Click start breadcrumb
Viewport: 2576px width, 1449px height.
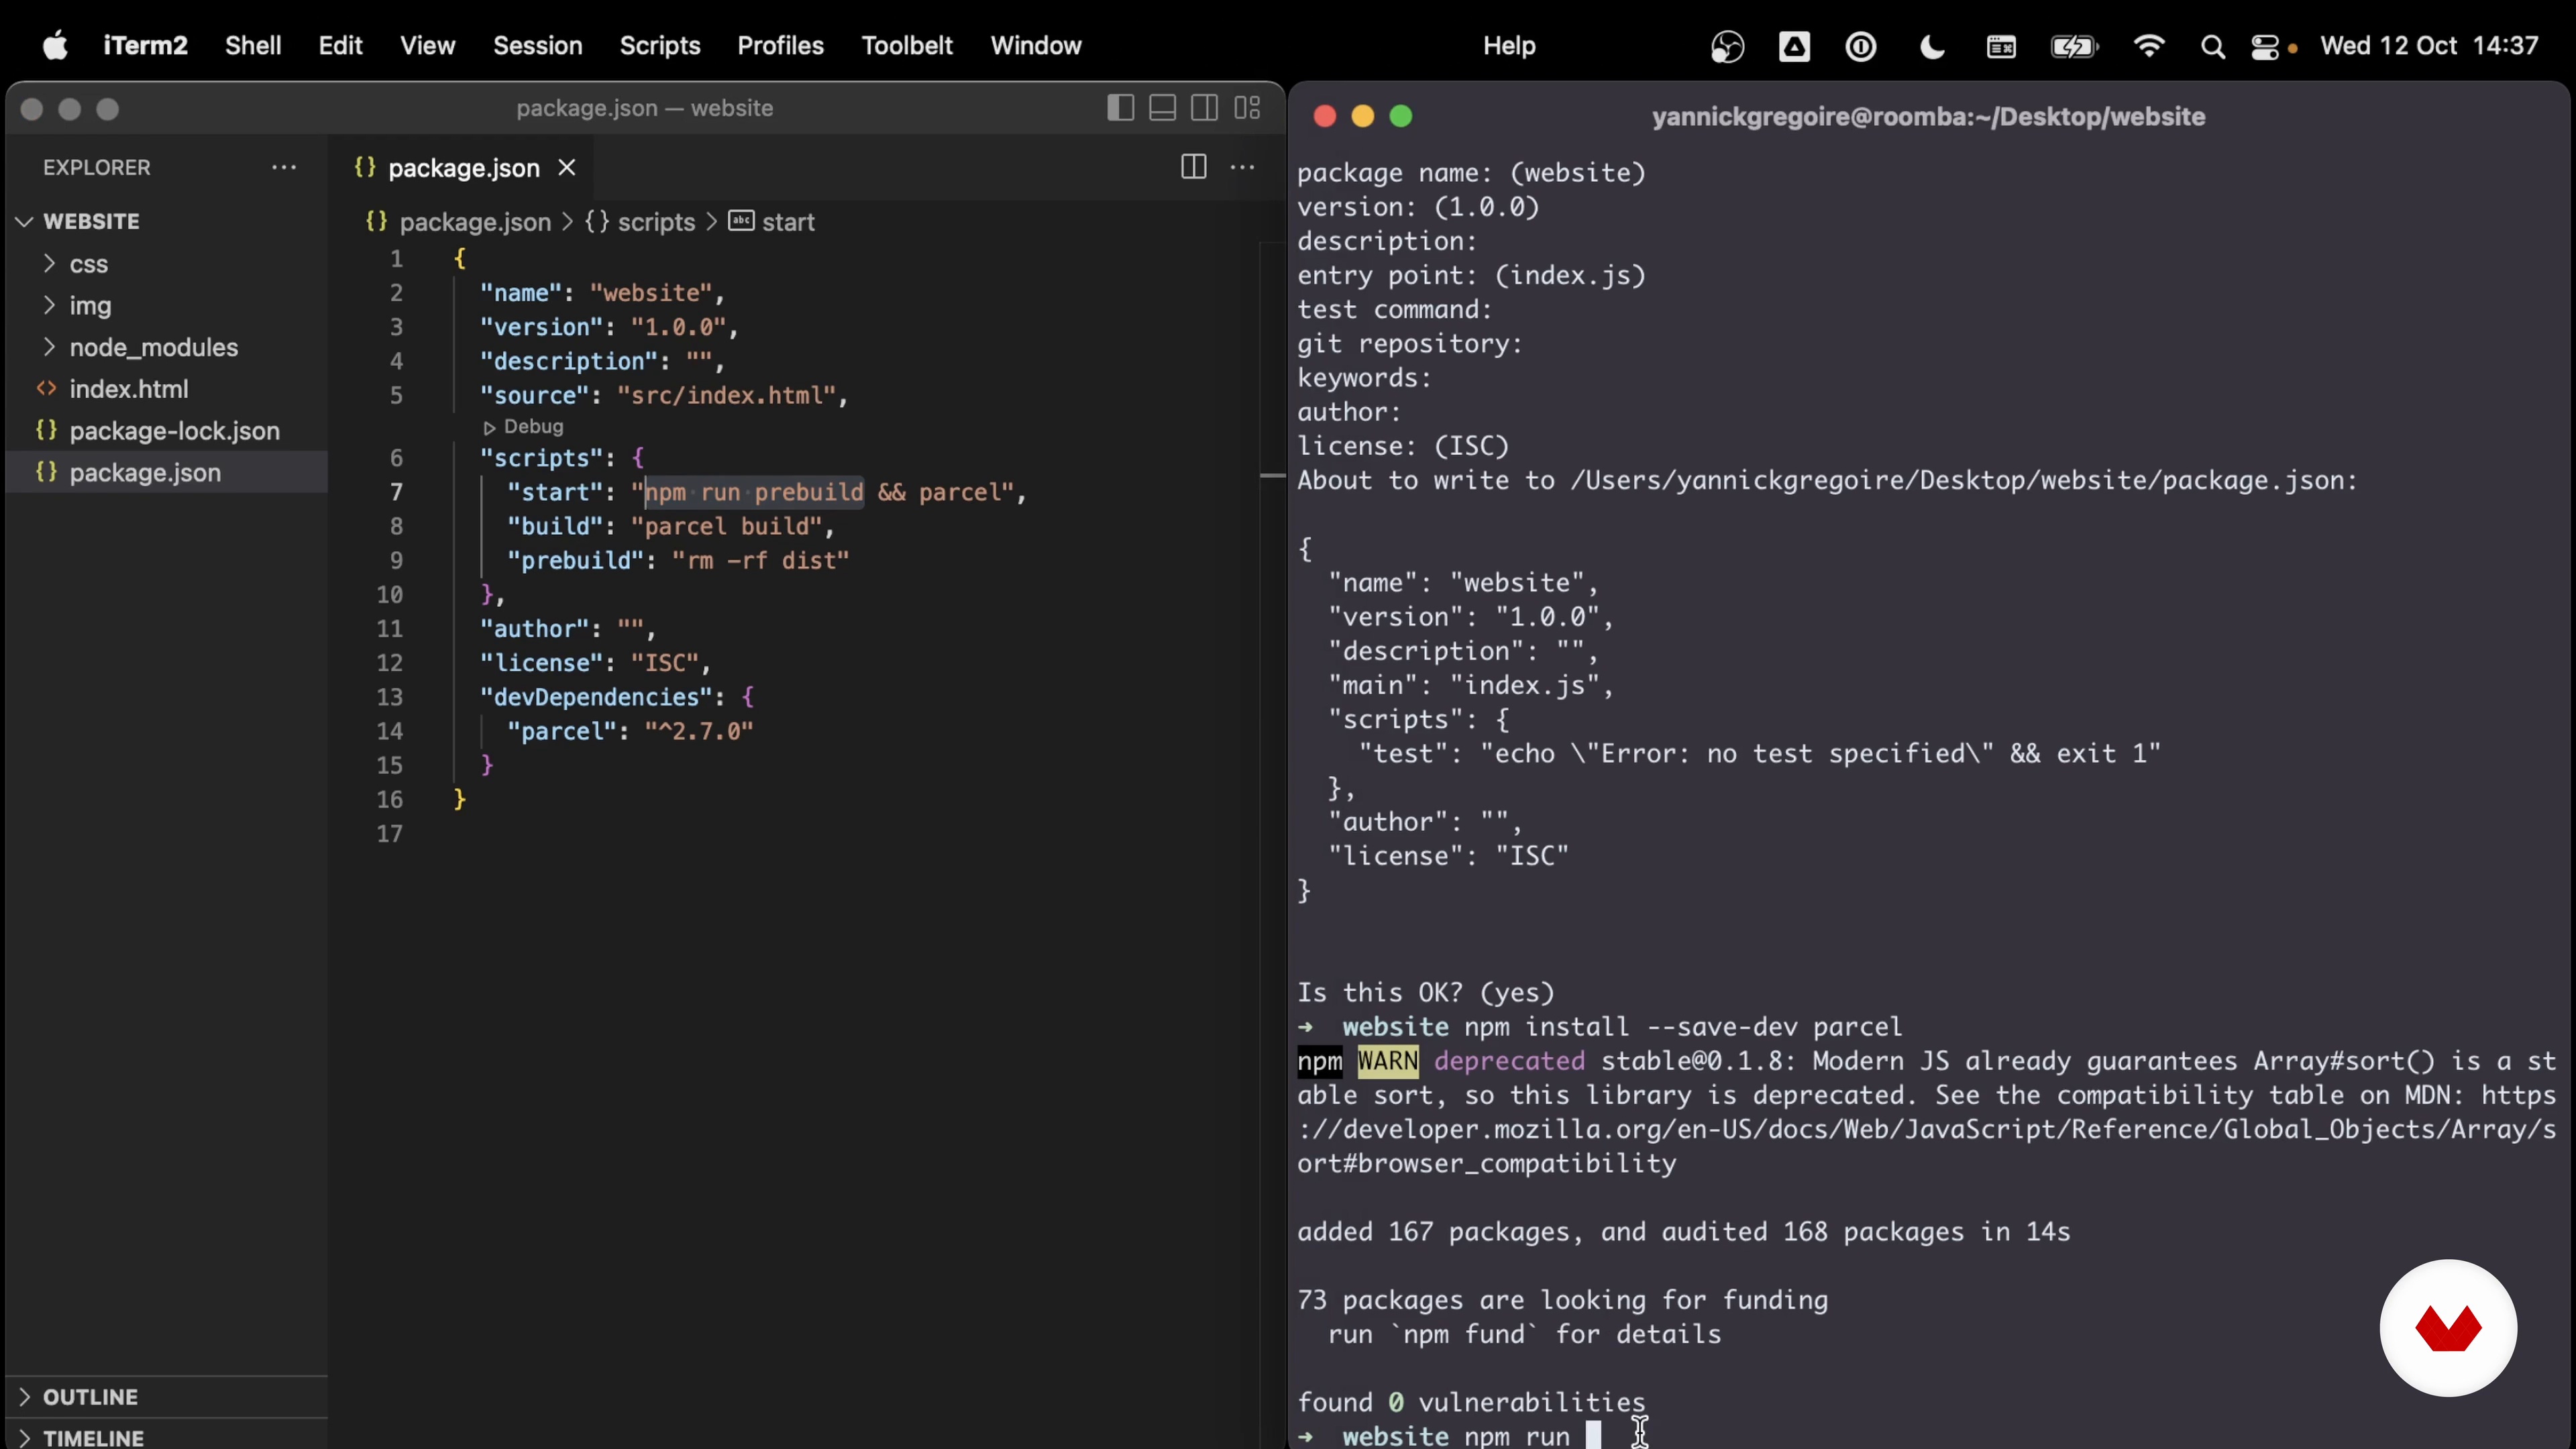[x=788, y=222]
